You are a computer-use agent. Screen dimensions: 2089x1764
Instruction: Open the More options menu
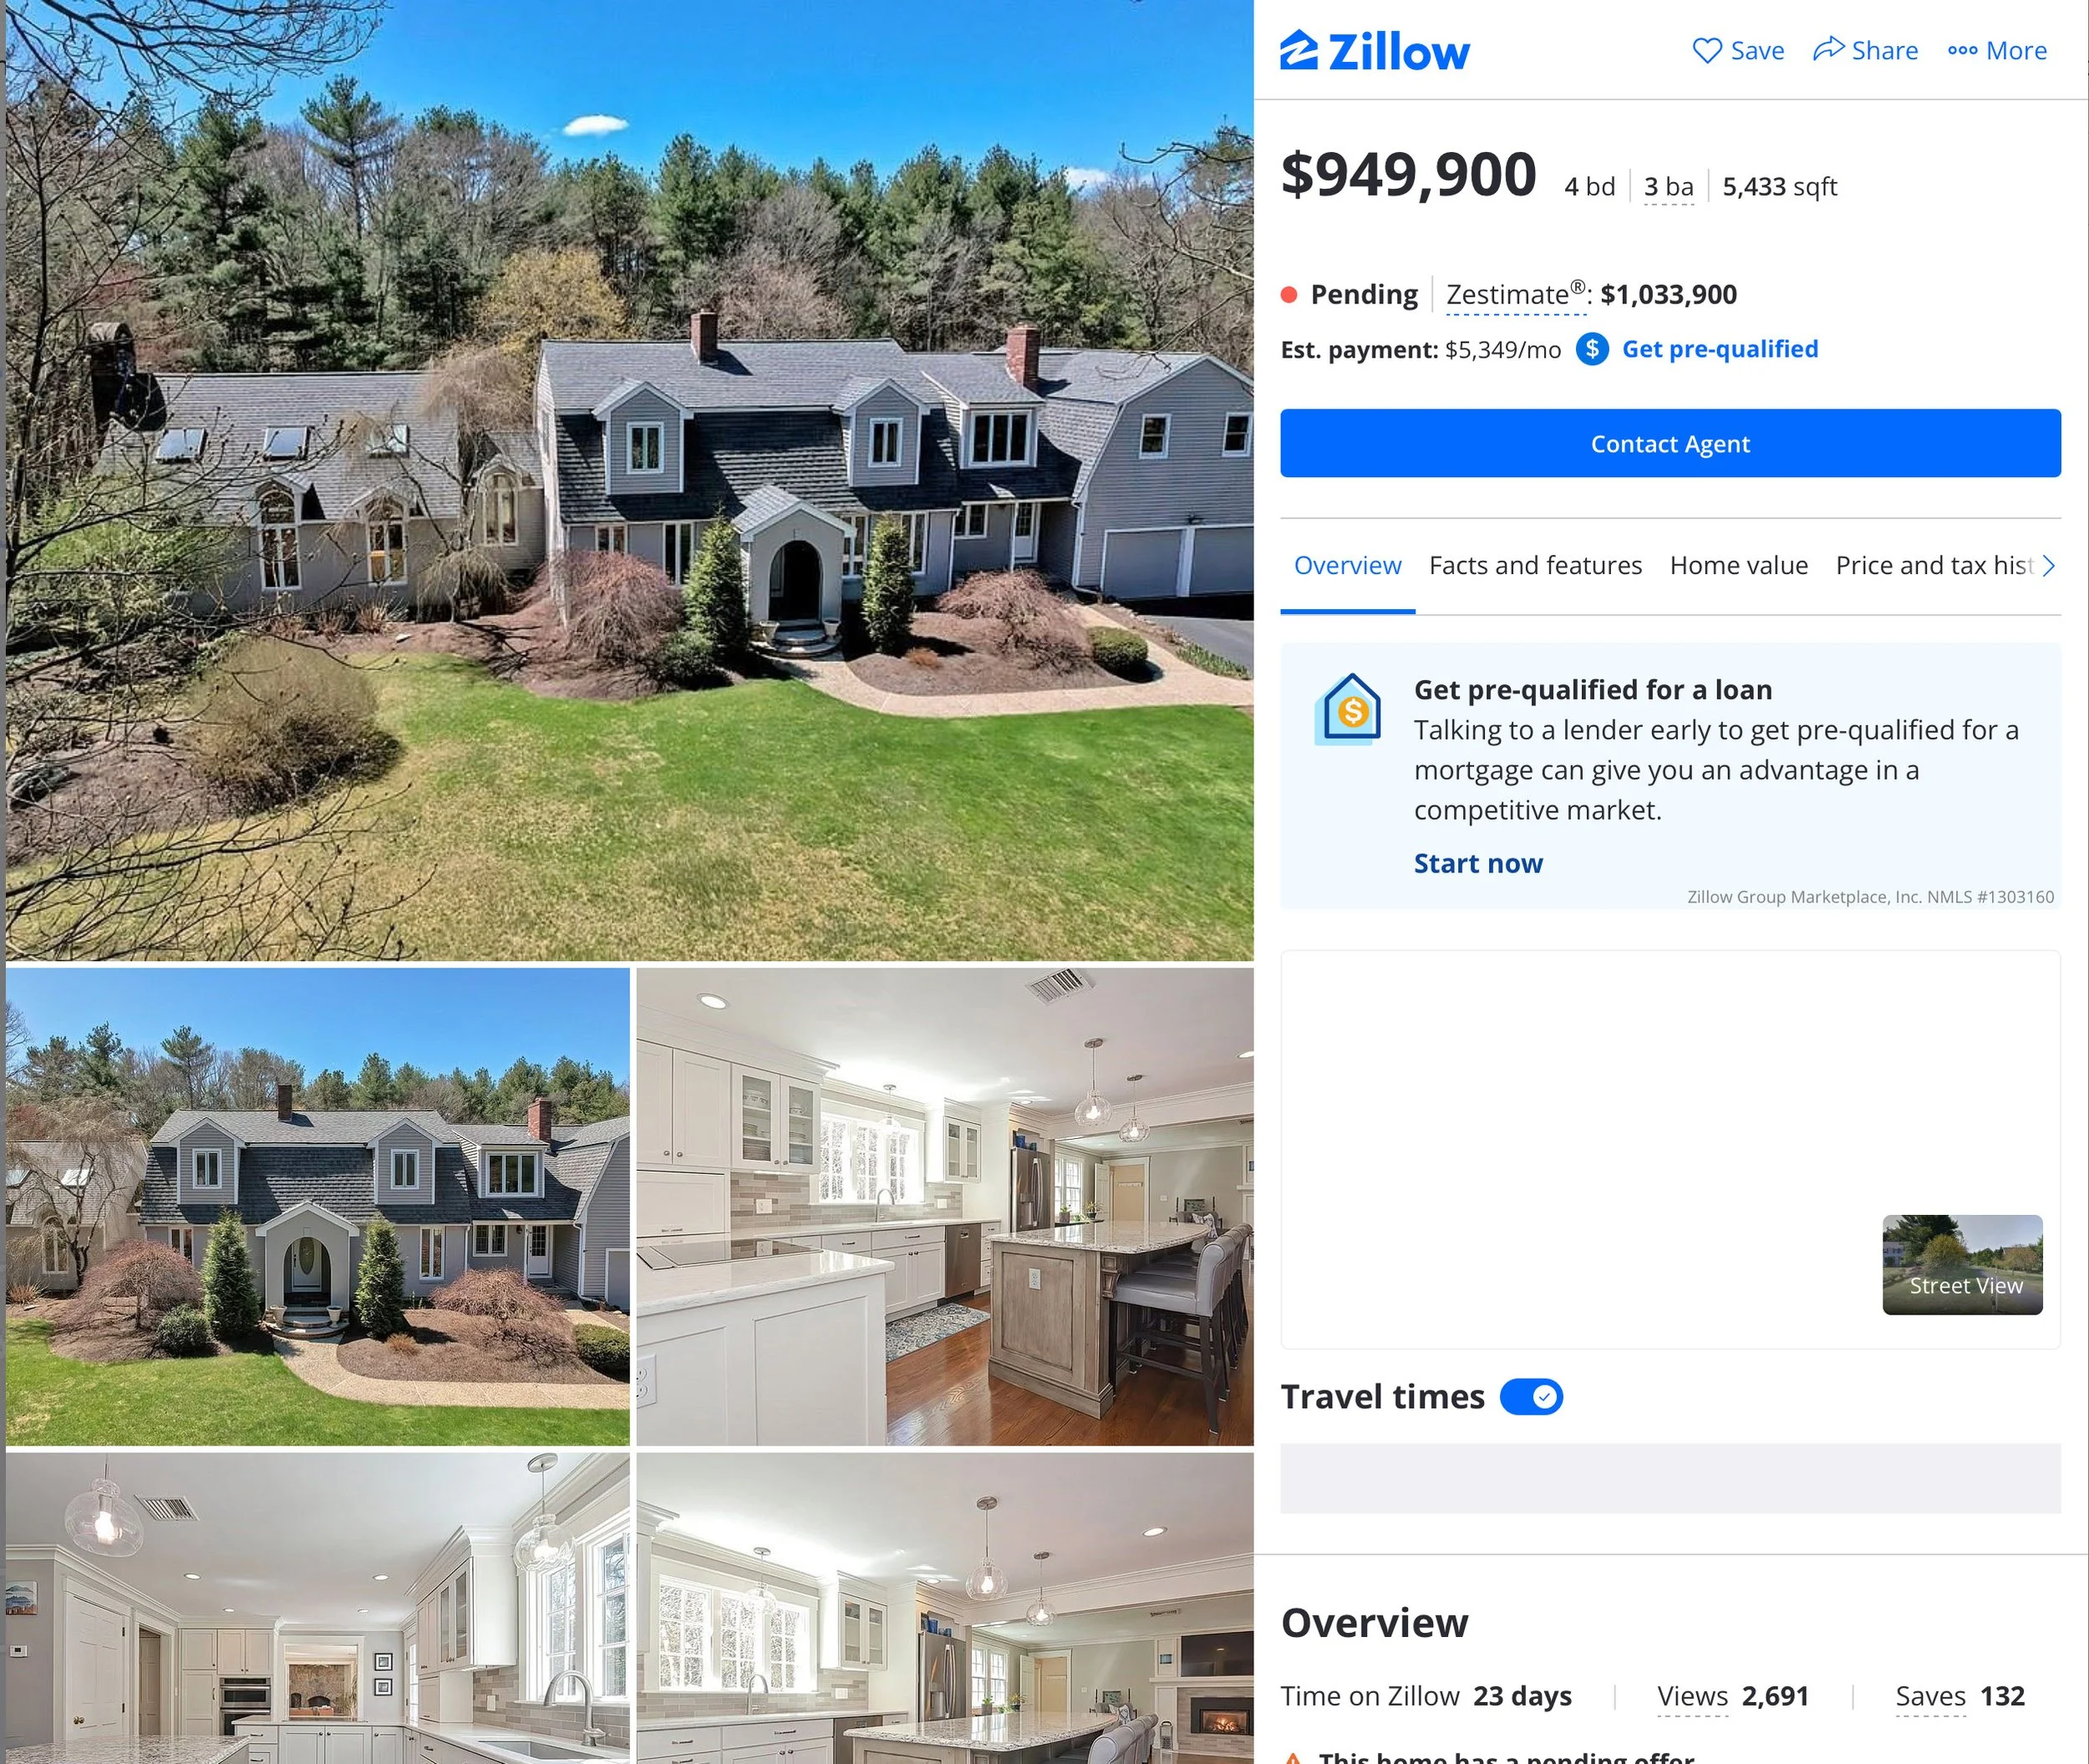coord(1997,50)
